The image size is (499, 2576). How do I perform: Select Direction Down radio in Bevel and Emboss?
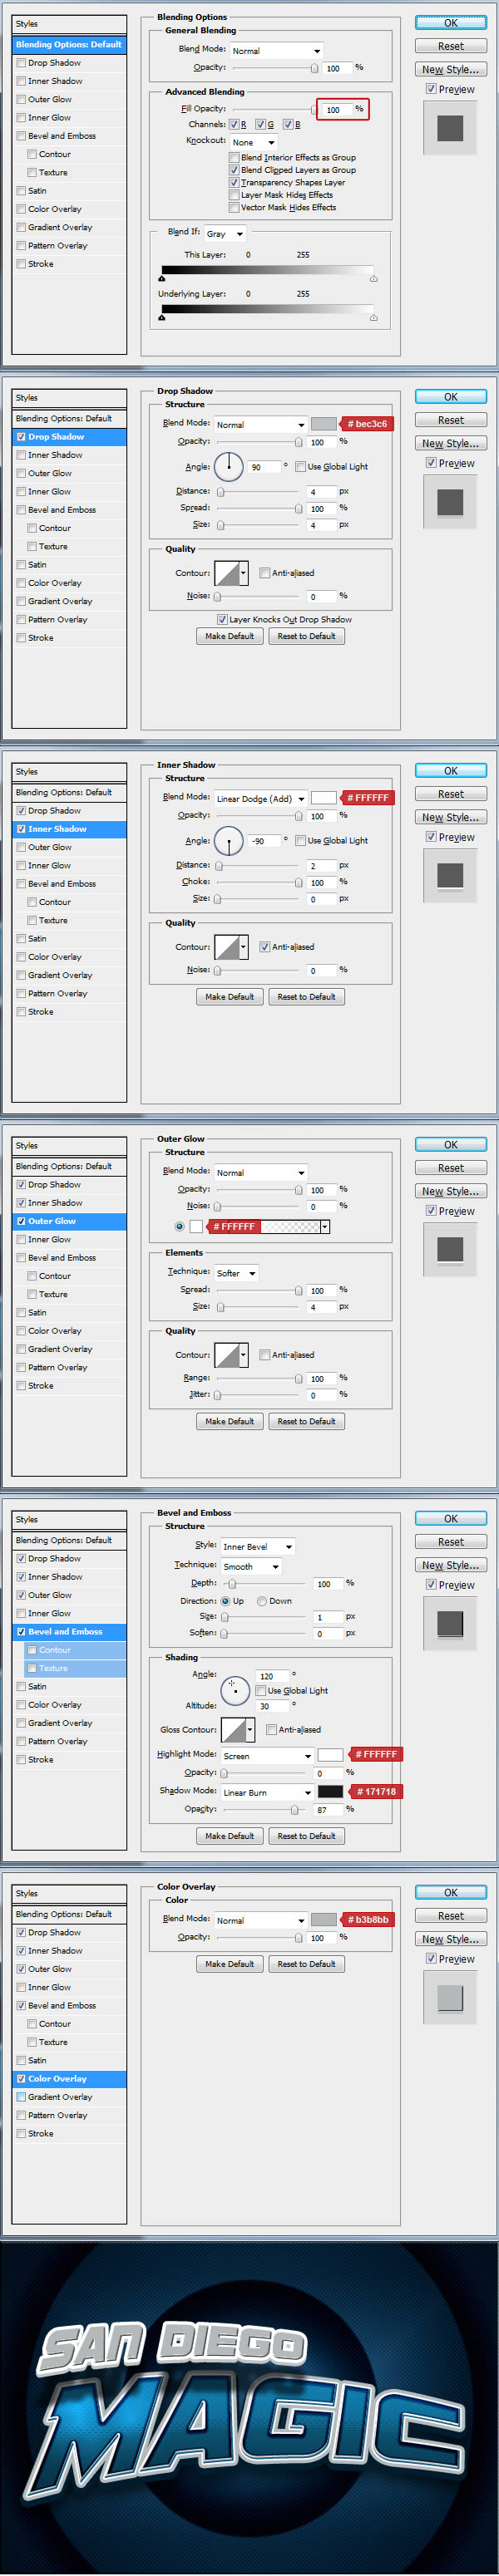click(262, 1601)
